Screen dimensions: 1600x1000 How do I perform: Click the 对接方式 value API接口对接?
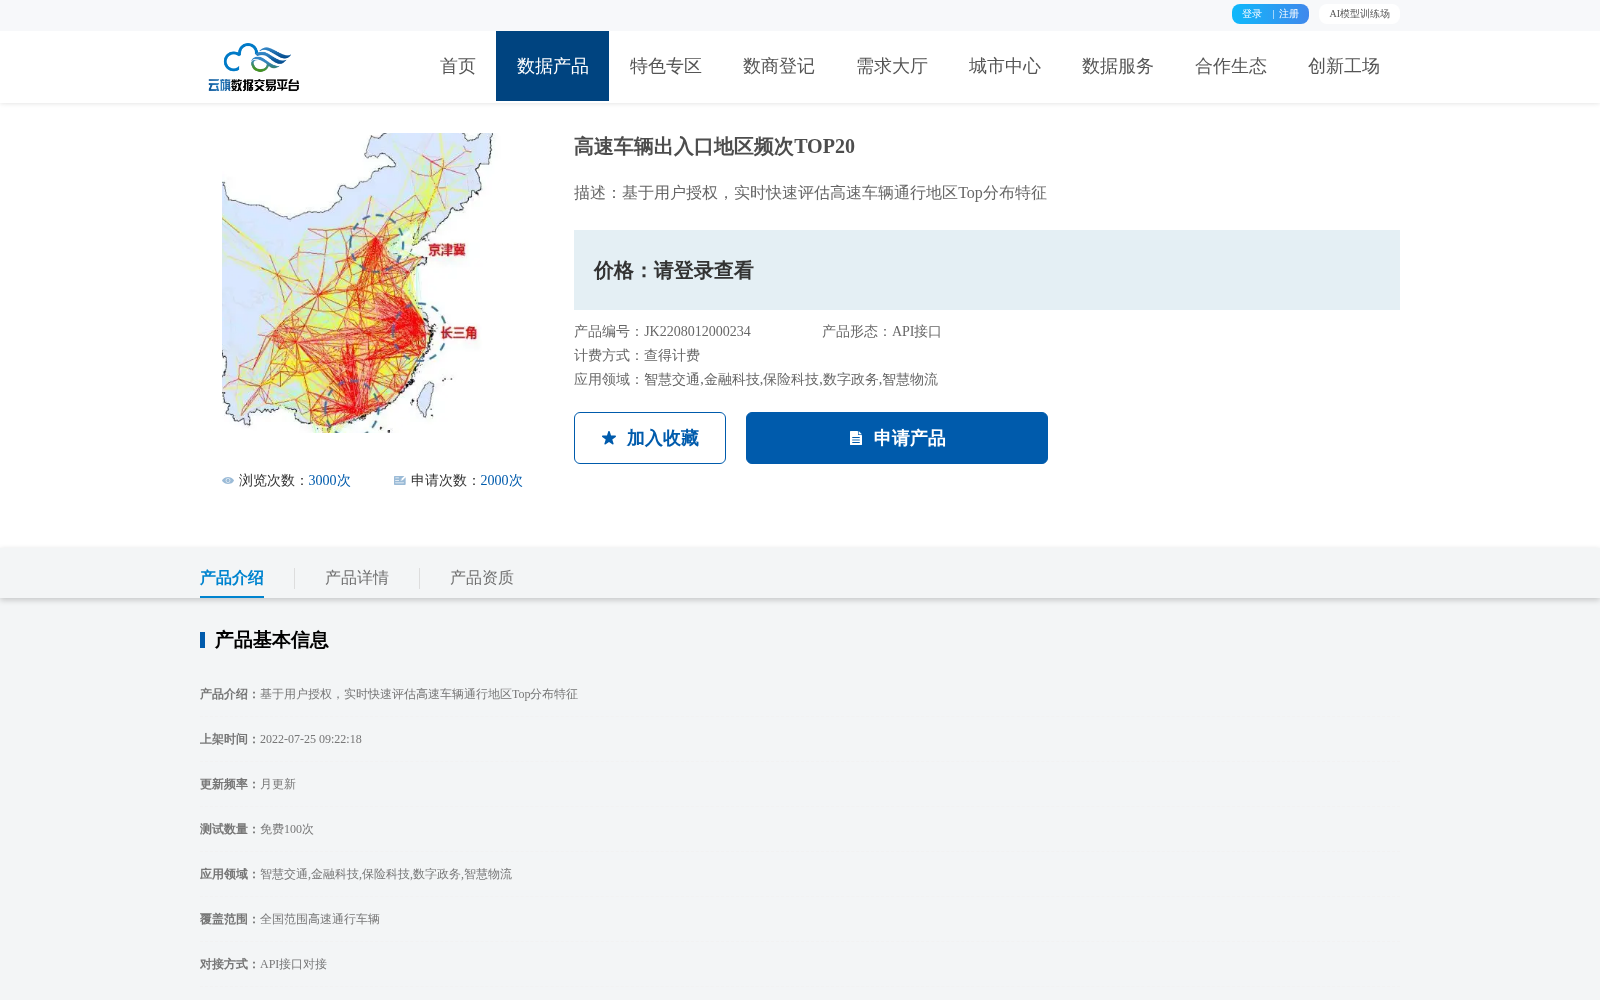point(294,964)
